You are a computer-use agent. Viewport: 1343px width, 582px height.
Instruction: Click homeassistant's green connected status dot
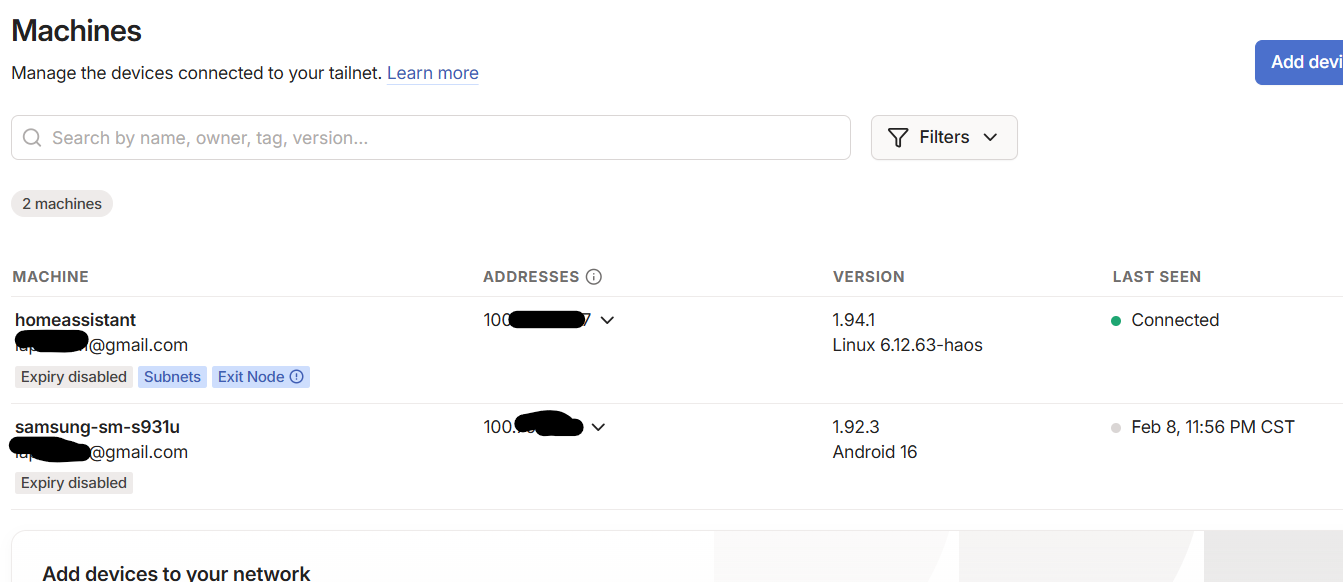[x=1116, y=321]
